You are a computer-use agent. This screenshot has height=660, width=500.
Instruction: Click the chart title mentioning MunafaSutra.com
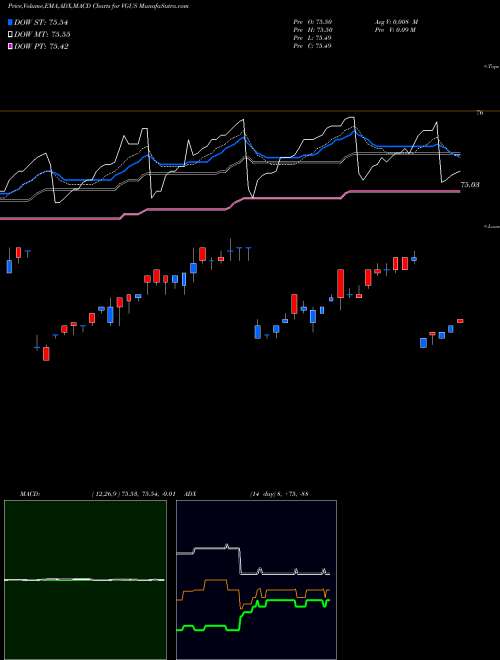(x=98, y=6)
